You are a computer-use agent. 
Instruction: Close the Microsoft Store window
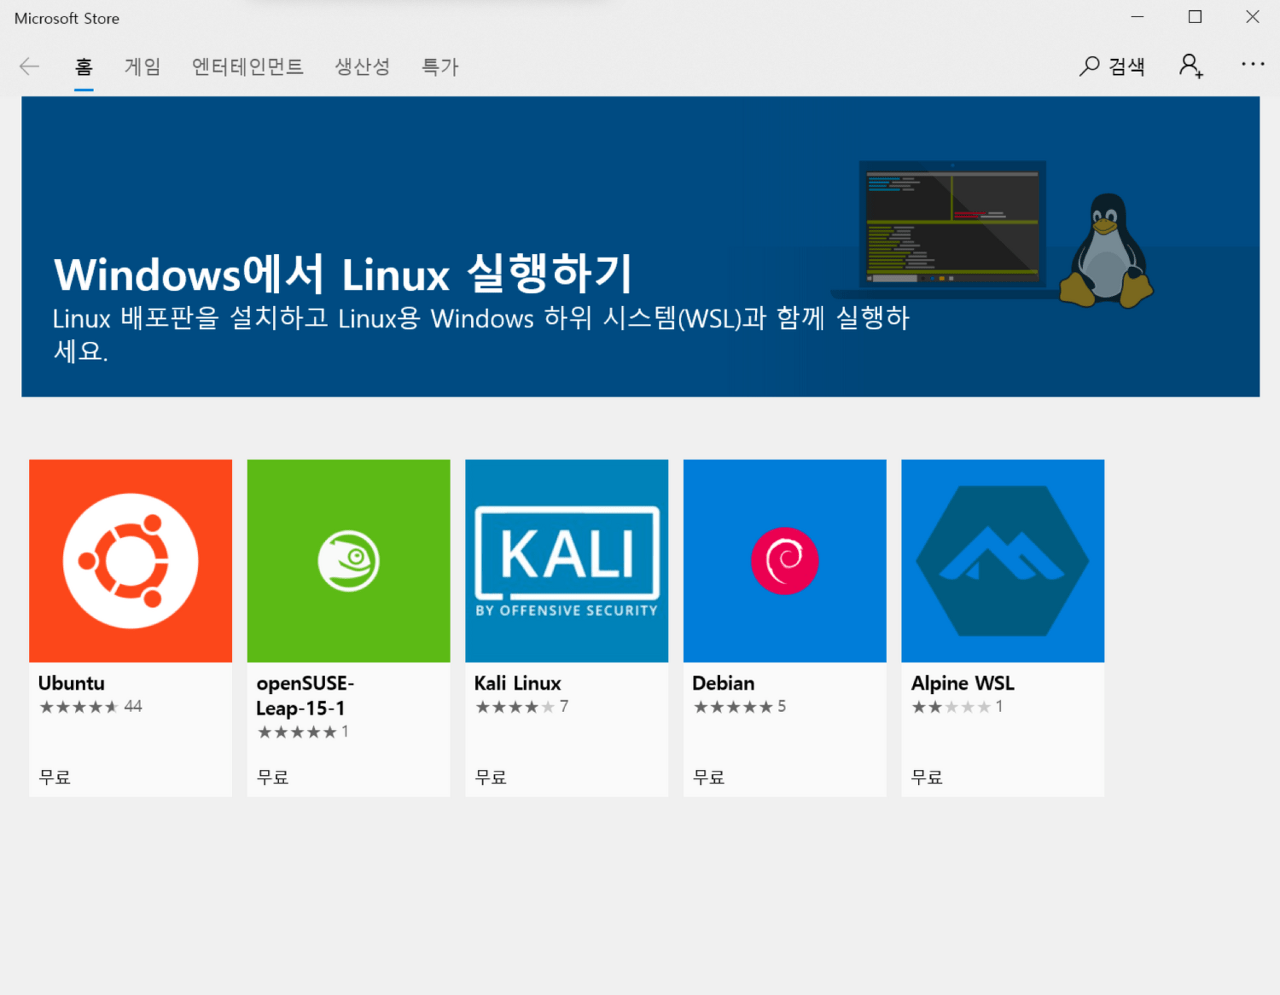coord(1252,17)
